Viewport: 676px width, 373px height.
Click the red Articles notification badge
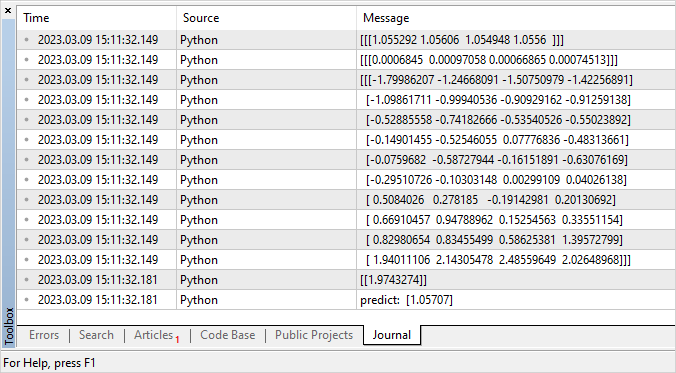[x=177, y=340]
